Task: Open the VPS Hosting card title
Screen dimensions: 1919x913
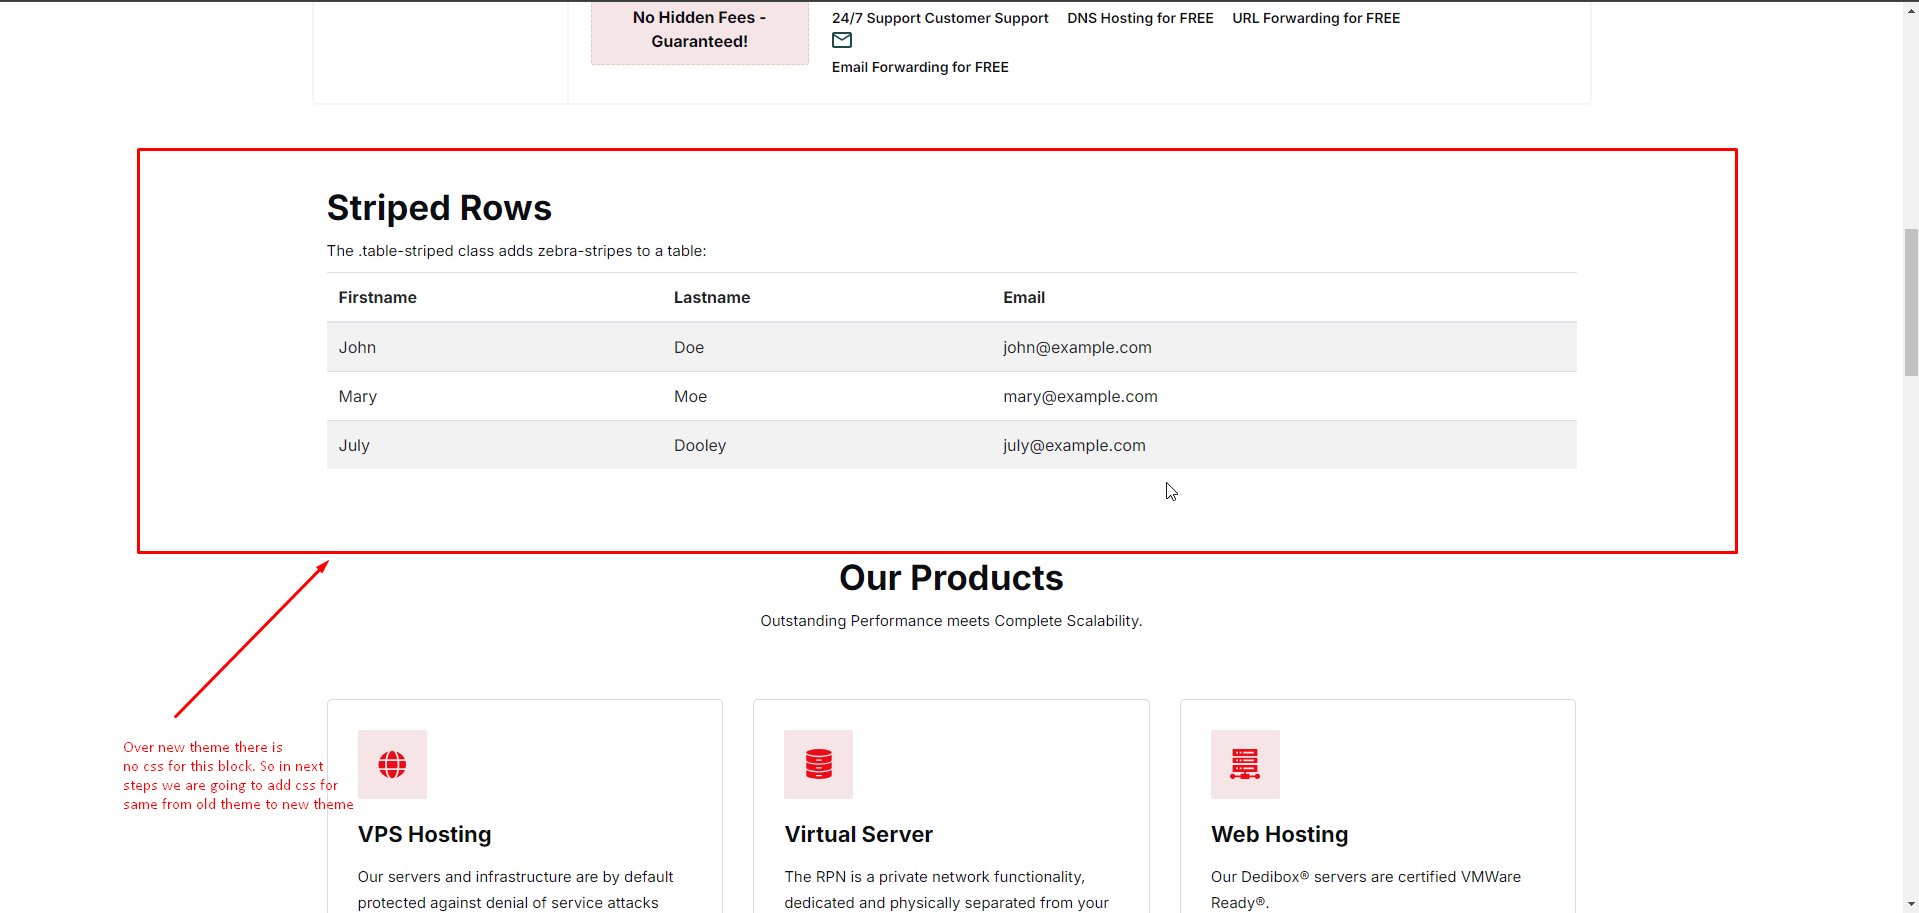Action: tap(424, 835)
